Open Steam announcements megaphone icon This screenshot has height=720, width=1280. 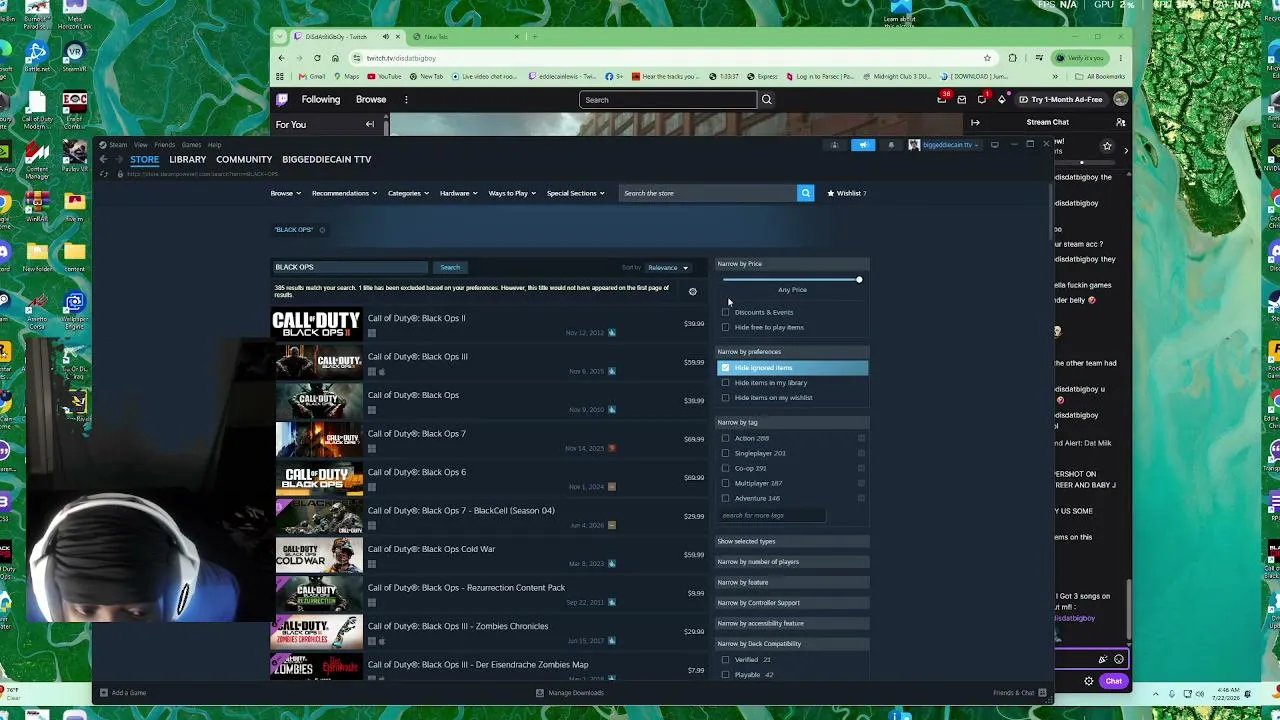pos(863,145)
